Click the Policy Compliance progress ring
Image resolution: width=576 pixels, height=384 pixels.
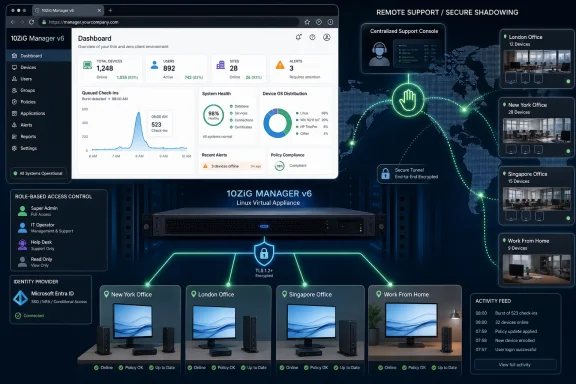pyautogui.click(x=280, y=166)
